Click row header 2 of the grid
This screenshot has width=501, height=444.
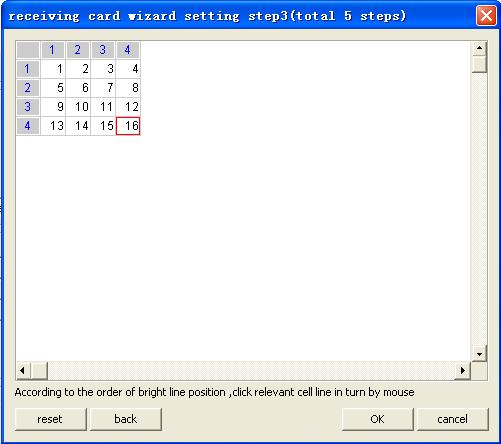(28, 88)
